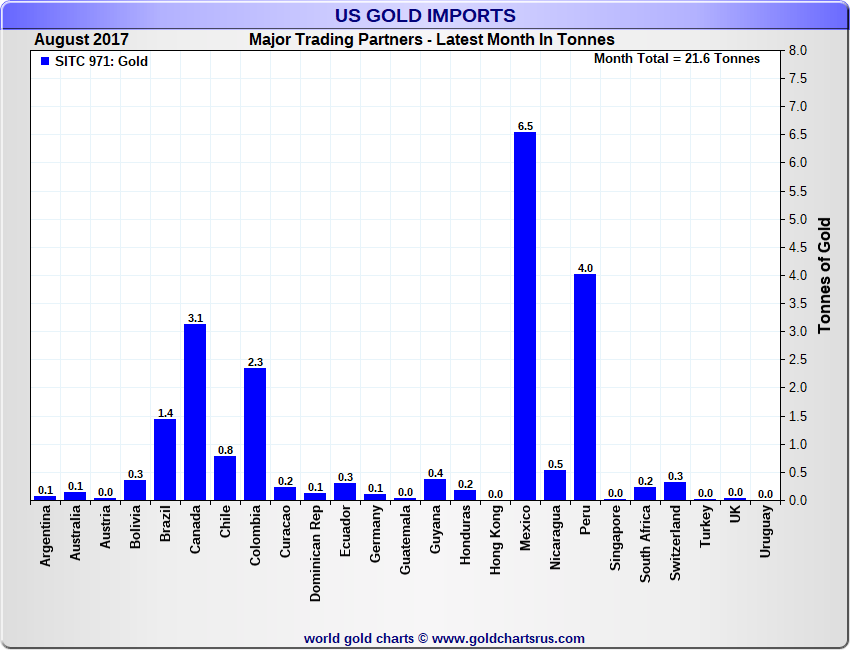Open the www.goldchartsrus.com footer link

(x=508, y=638)
